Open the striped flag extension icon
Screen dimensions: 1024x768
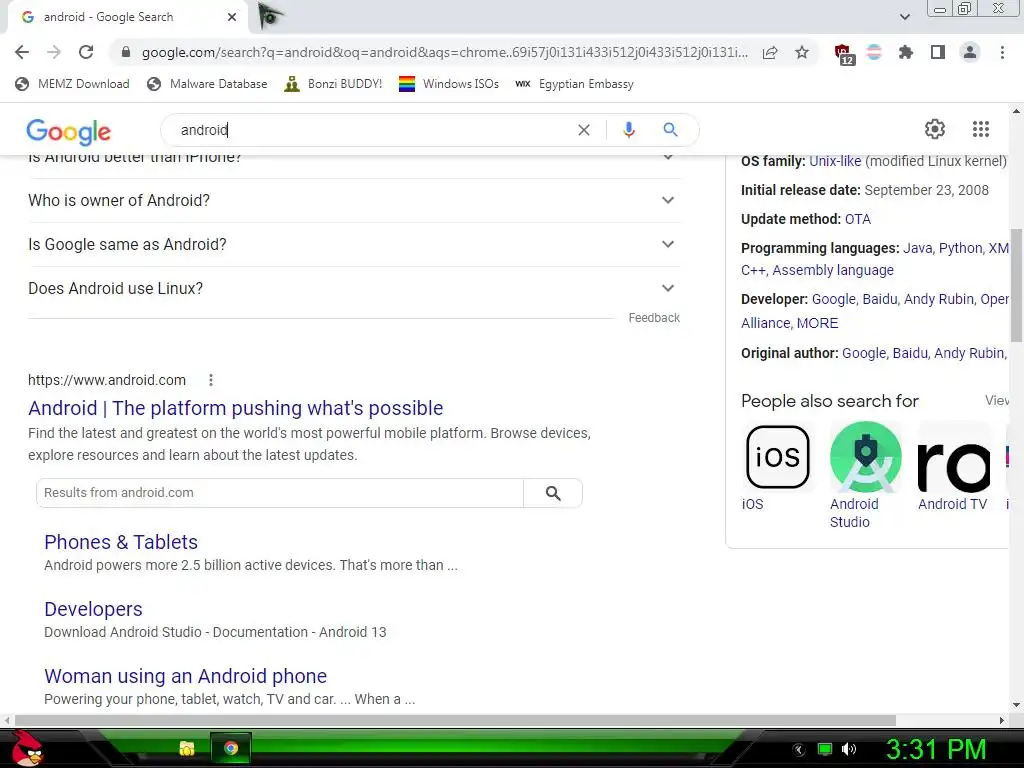point(874,52)
